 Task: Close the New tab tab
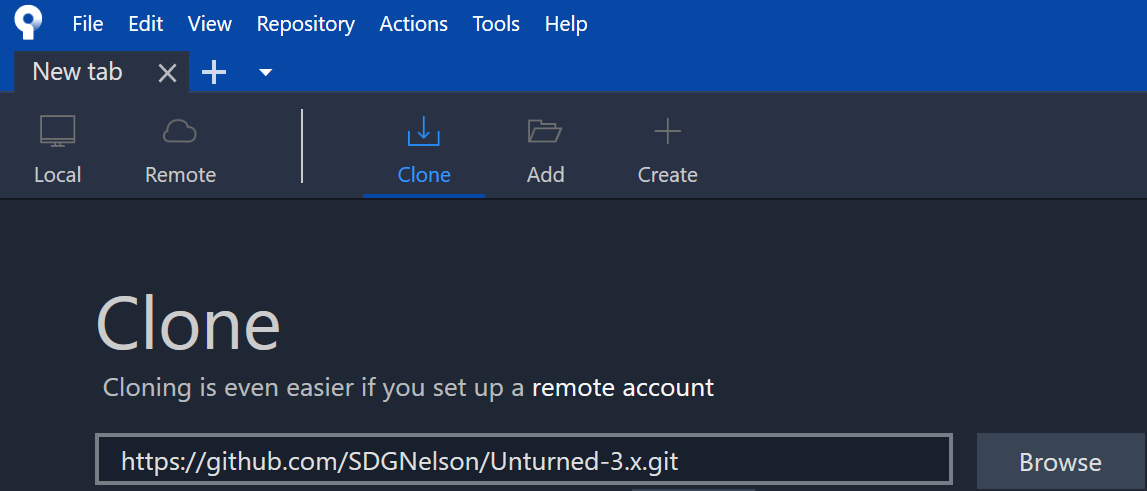[168, 72]
